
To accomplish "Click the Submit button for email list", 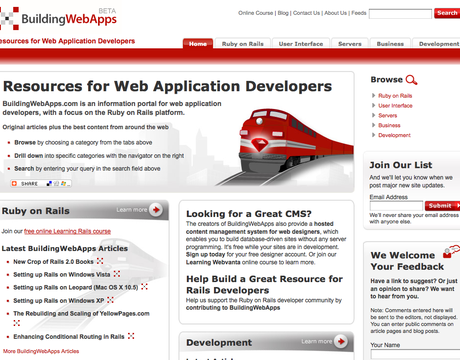I will click(x=442, y=206).
